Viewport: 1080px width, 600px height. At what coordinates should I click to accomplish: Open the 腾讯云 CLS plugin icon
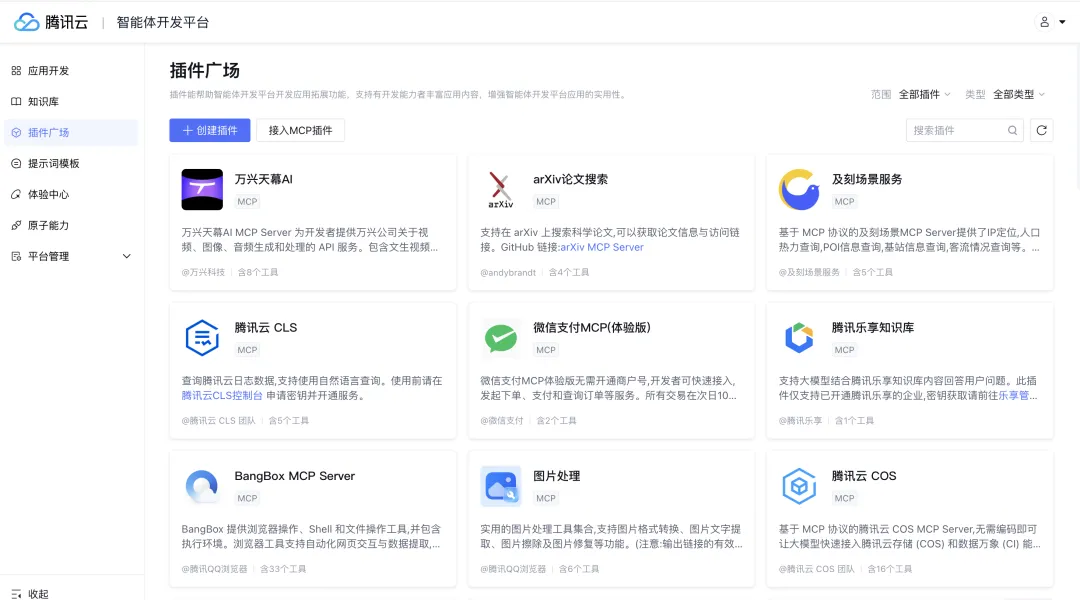click(x=202, y=338)
